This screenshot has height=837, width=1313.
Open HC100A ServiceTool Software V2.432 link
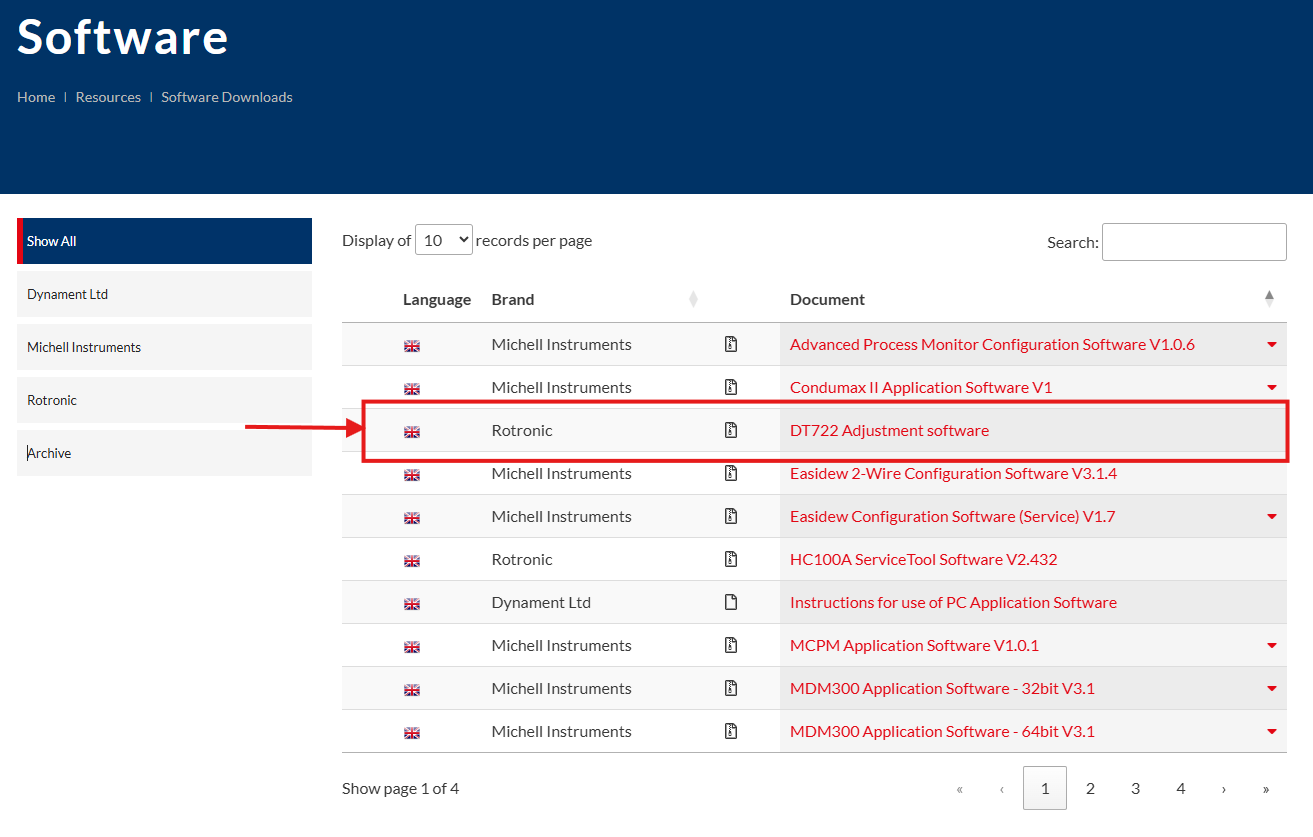pyautogui.click(x=923, y=559)
